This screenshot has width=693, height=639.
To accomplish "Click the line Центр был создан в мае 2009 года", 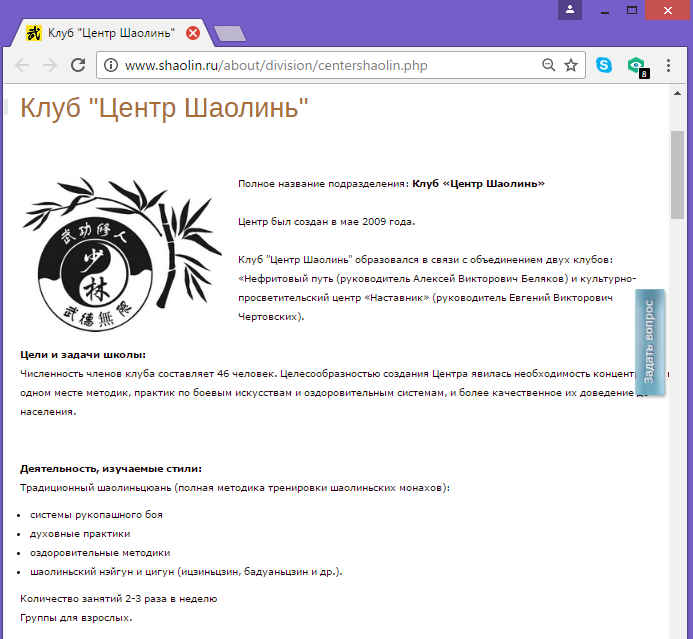I will pos(327,222).
